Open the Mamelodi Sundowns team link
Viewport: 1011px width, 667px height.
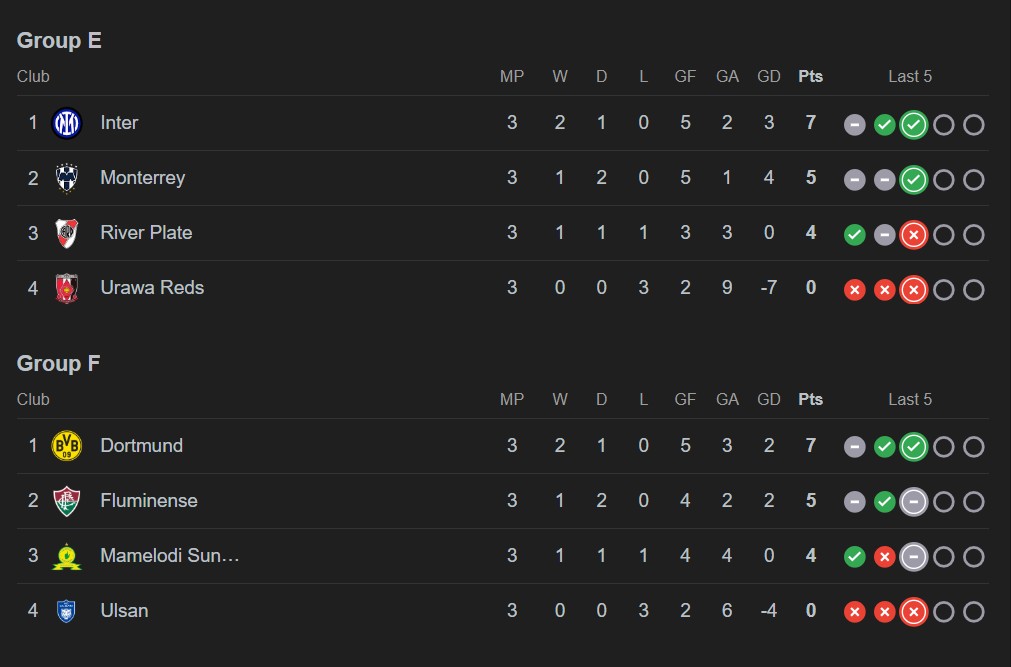click(170, 556)
